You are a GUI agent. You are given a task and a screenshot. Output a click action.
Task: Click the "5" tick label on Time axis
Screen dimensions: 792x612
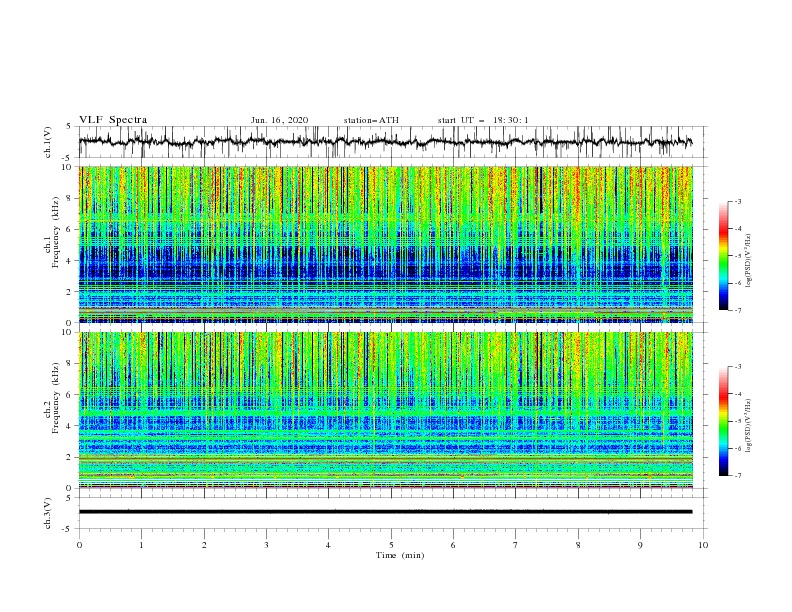pyautogui.click(x=391, y=545)
